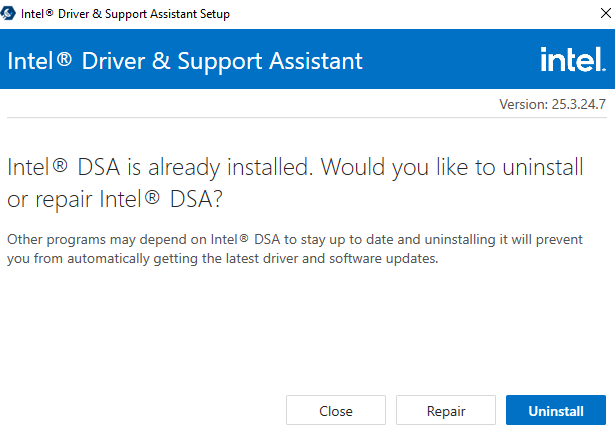Click the 'already installed' heading text
This screenshot has height=434, width=615.
[295, 183]
